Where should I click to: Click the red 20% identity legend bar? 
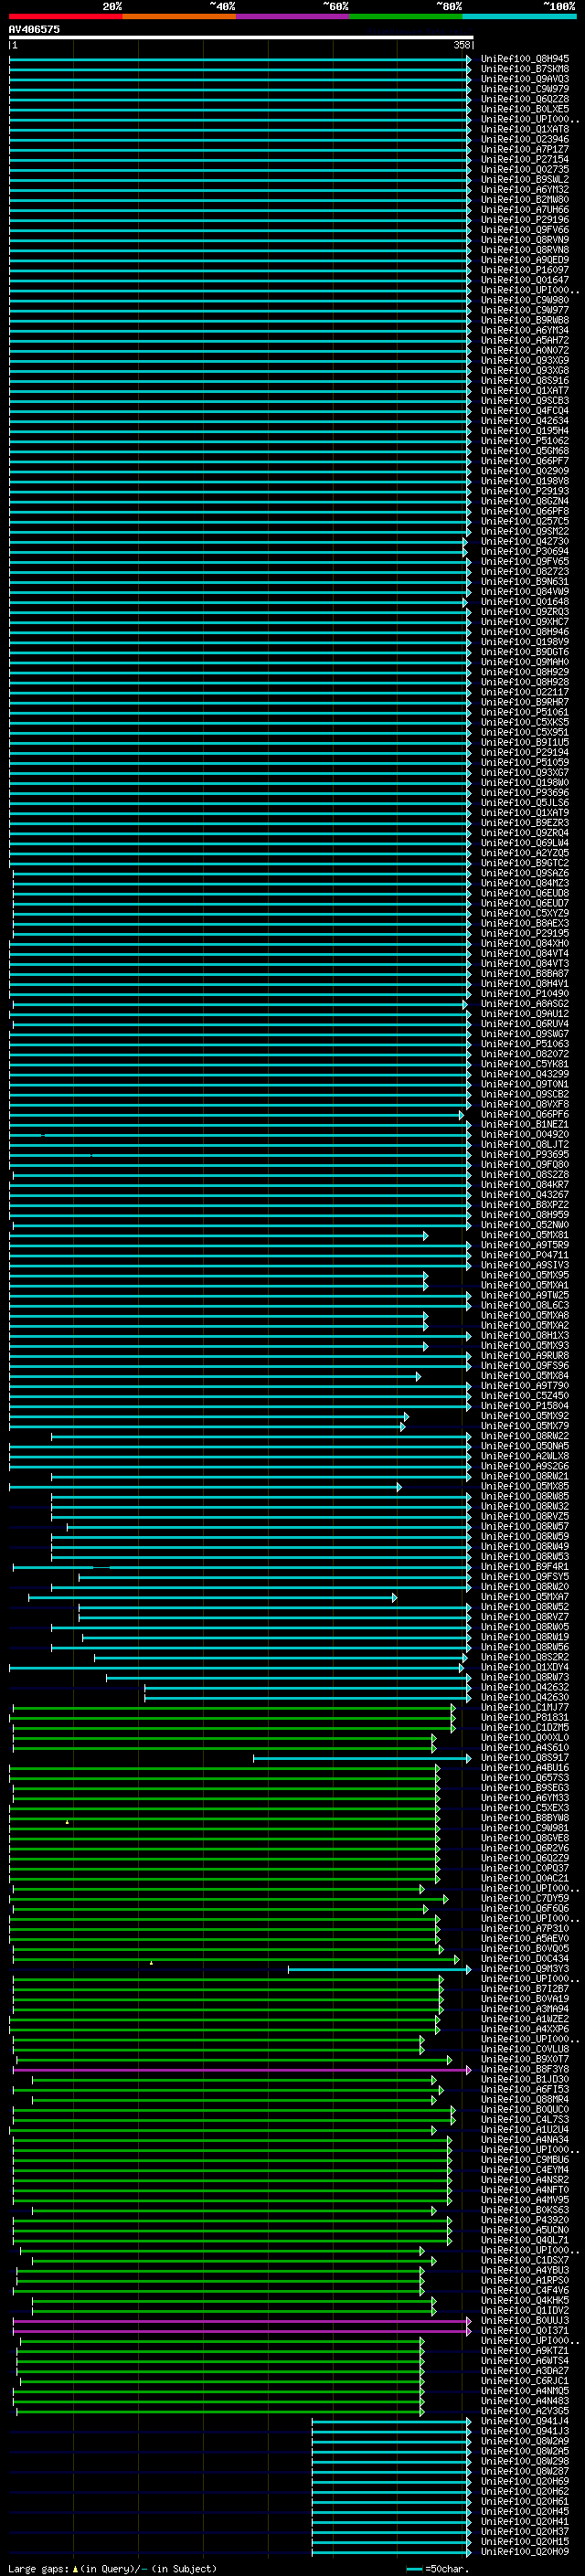pos(65,17)
